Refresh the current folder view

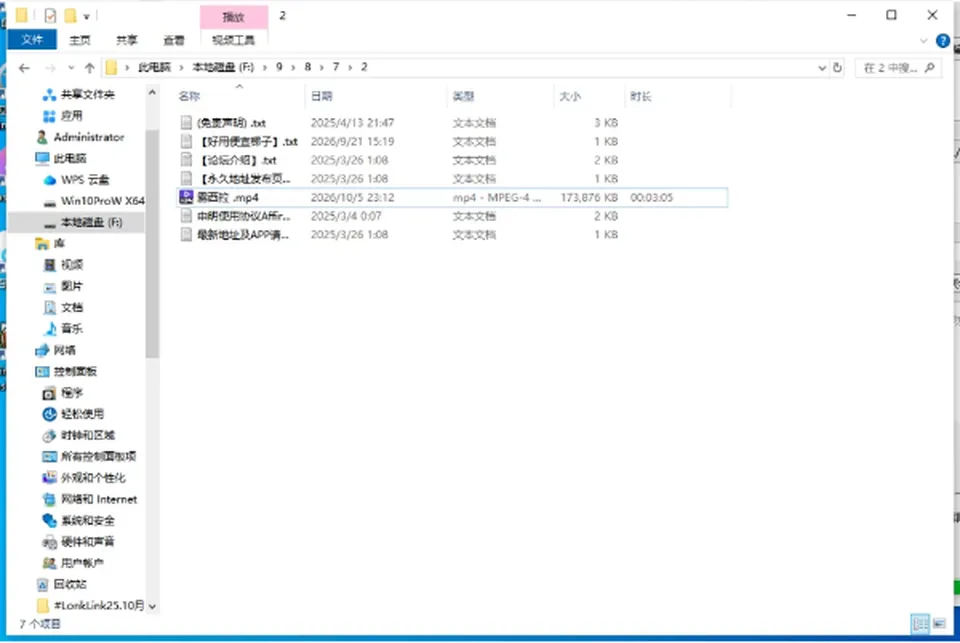[x=838, y=68]
